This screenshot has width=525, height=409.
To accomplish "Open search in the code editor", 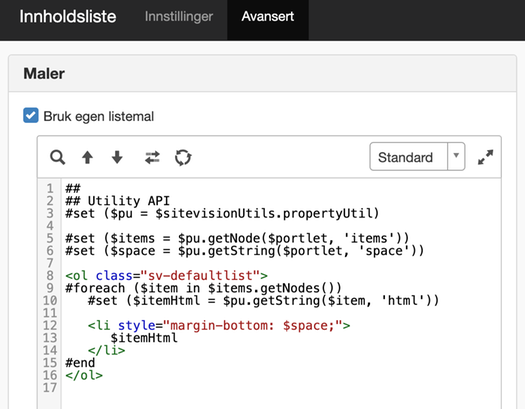I will pyautogui.click(x=58, y=157).
